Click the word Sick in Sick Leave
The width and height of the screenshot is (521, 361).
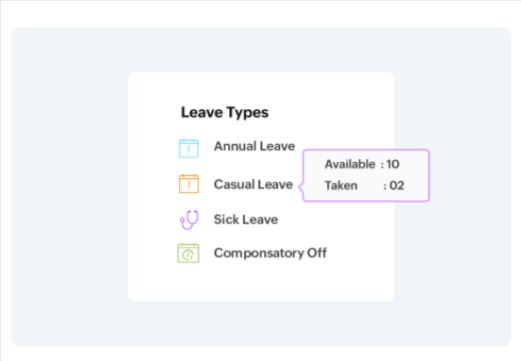point(226,219)
